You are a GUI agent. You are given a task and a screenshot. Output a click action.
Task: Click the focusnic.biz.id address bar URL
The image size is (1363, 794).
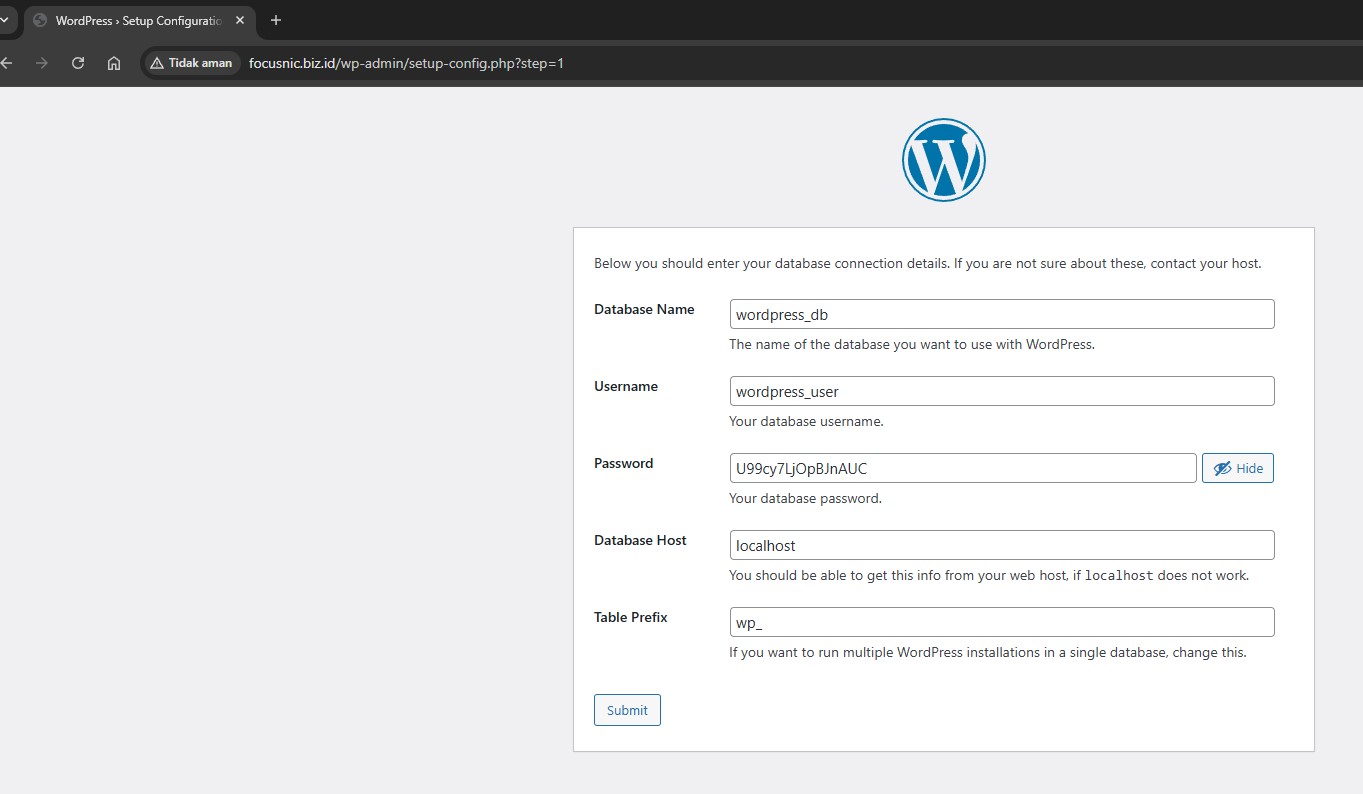(406, 63)
